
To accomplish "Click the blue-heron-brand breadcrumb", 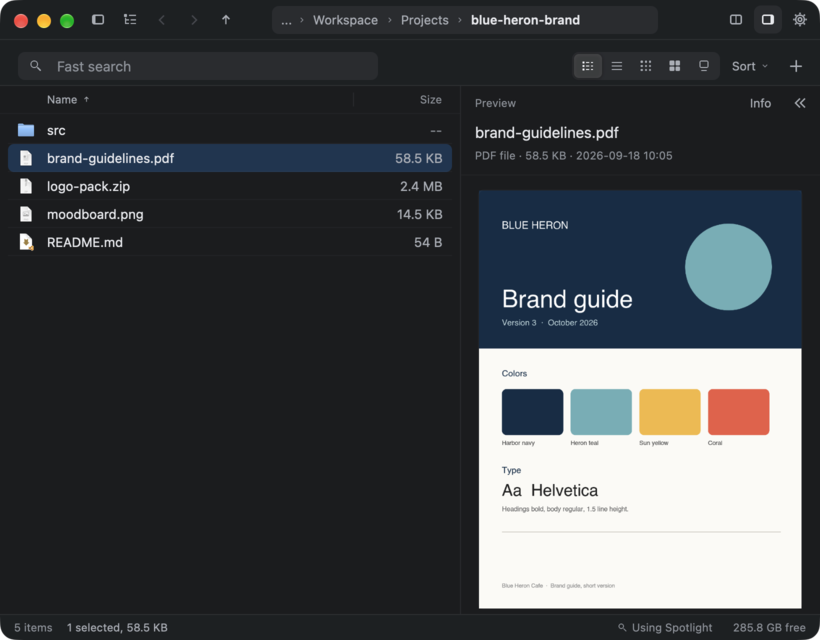I will tap(525, 20).
